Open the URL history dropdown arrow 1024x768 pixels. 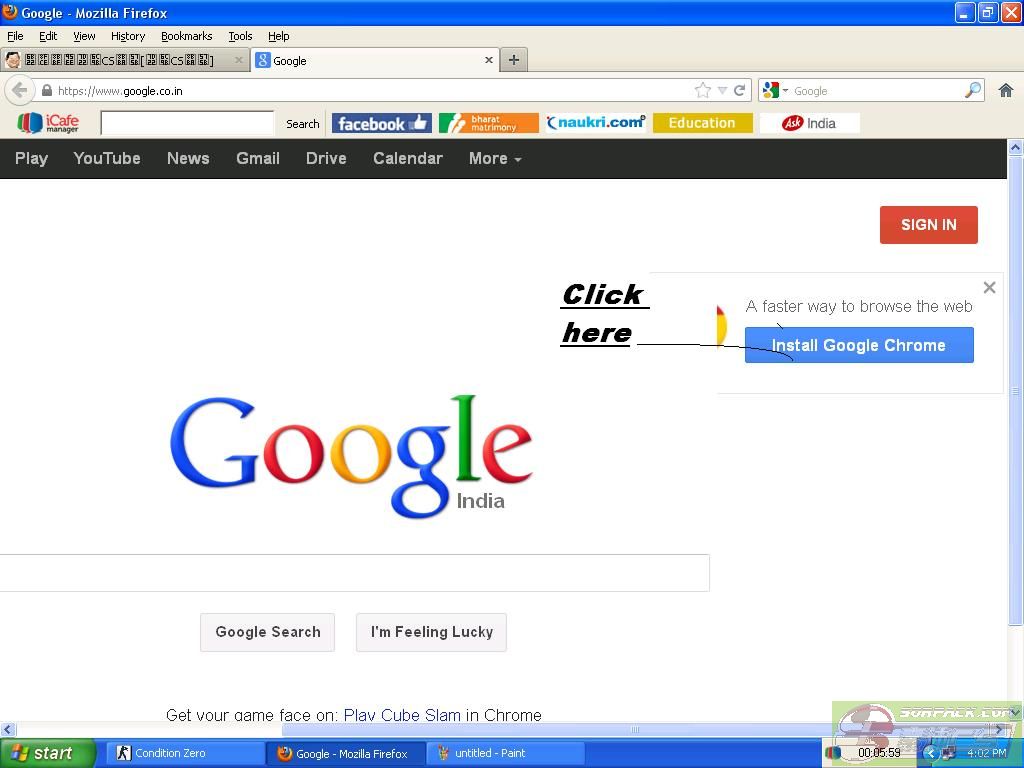[722, 90]
